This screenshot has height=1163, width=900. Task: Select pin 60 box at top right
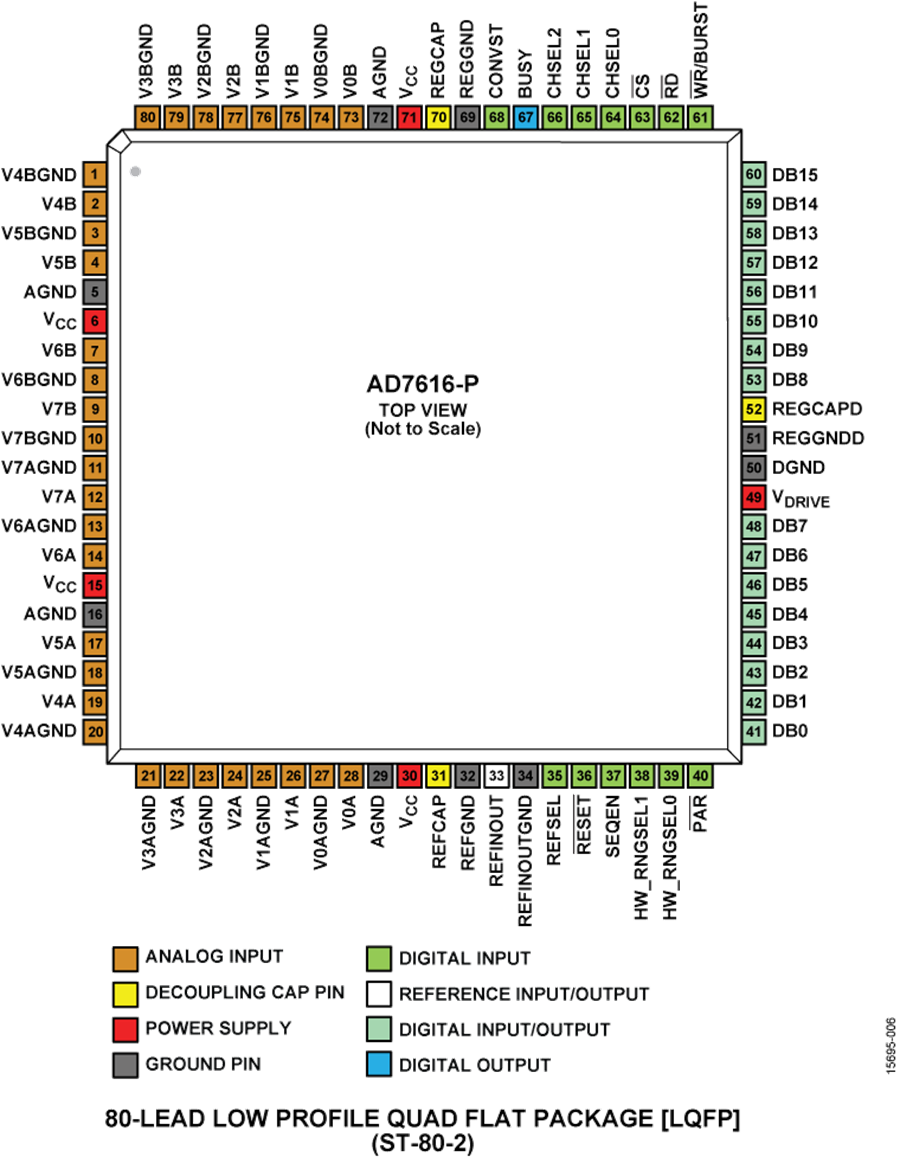pyautogui.click(x=754, y=175)
